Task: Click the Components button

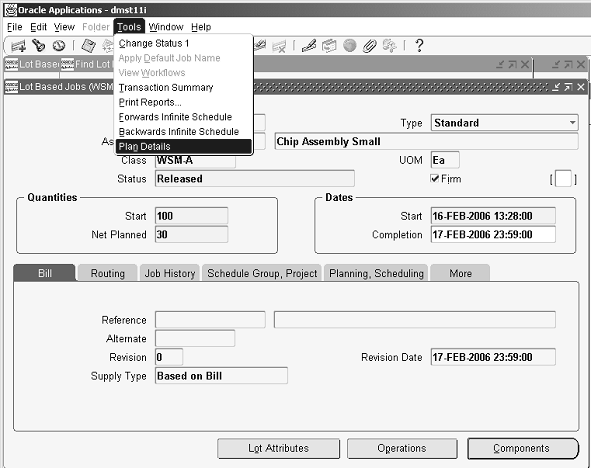Action: tap(522, 448)
